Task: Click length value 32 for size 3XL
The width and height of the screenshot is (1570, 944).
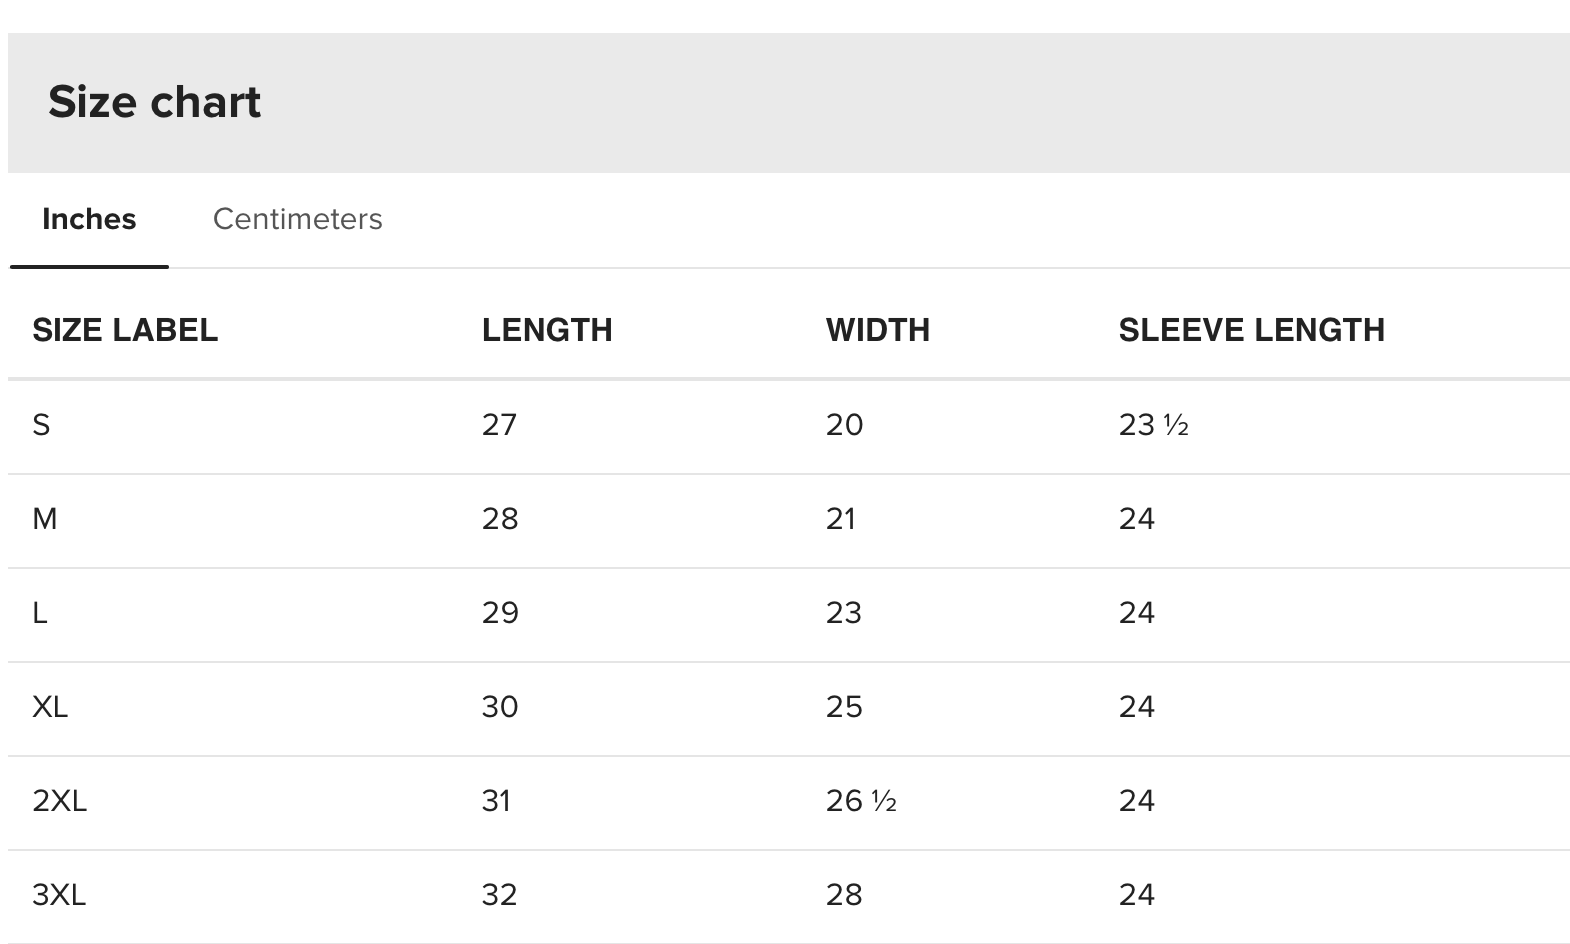Action: [x=499, y=895]
